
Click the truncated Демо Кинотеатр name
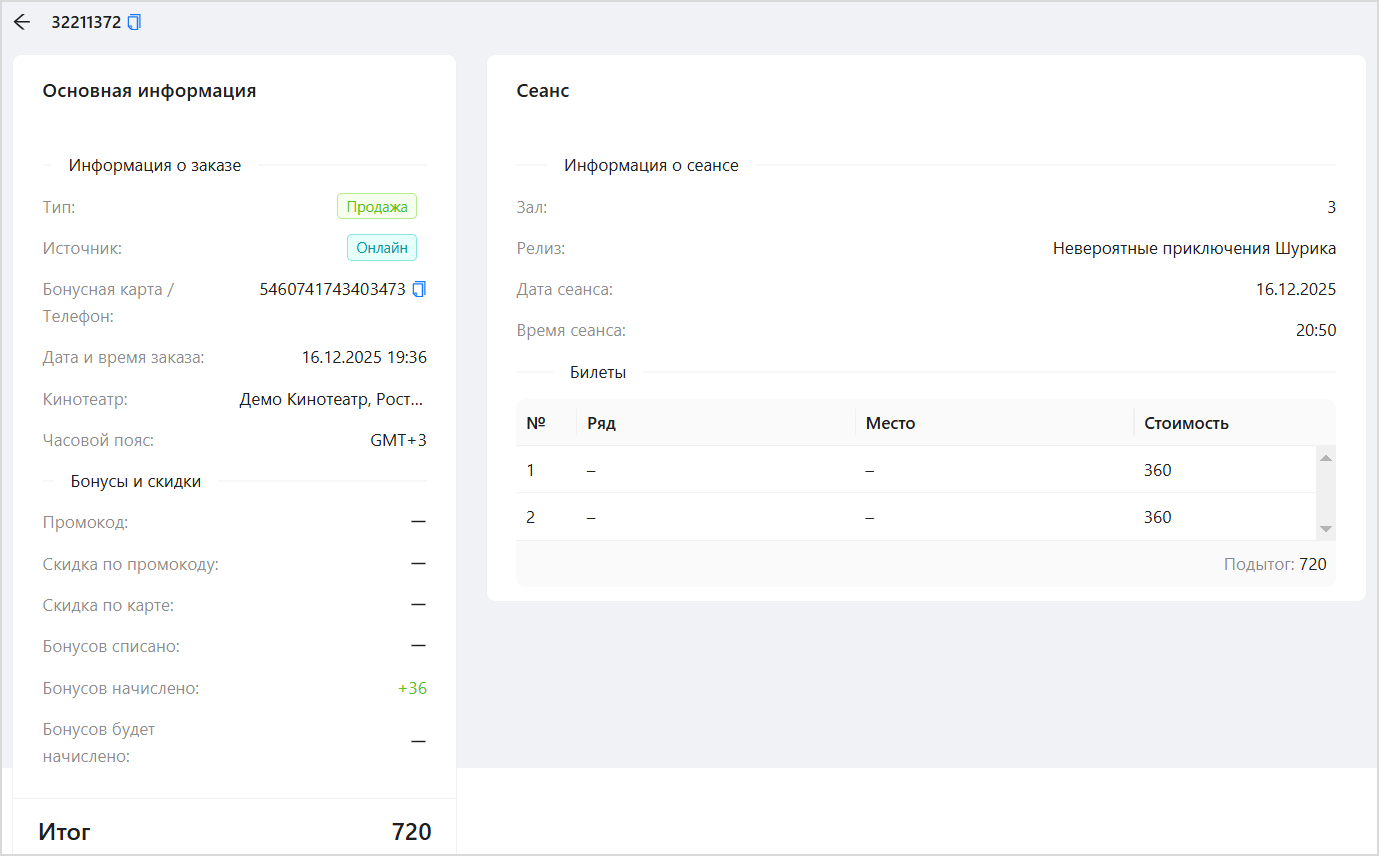[332, 399]
